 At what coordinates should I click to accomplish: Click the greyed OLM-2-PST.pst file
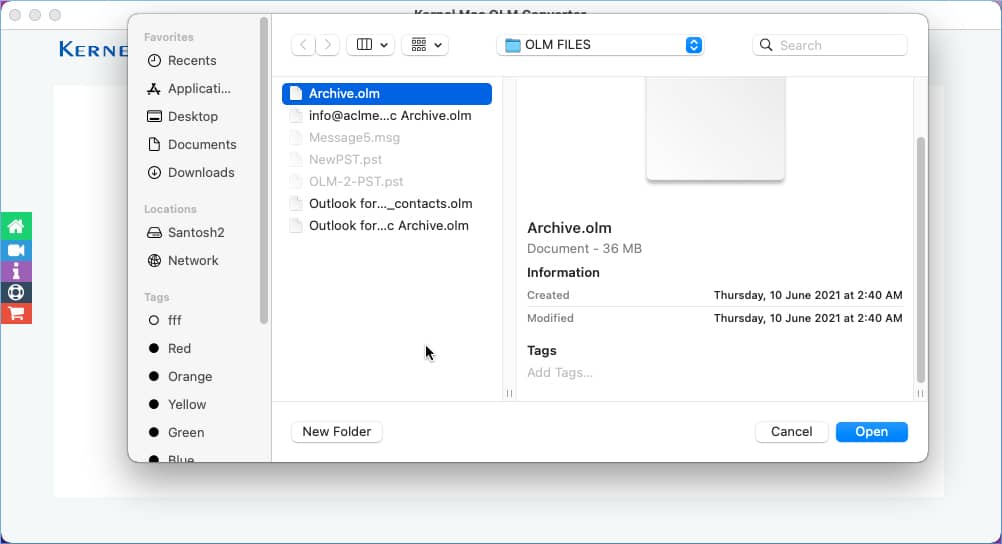(387, 182)
